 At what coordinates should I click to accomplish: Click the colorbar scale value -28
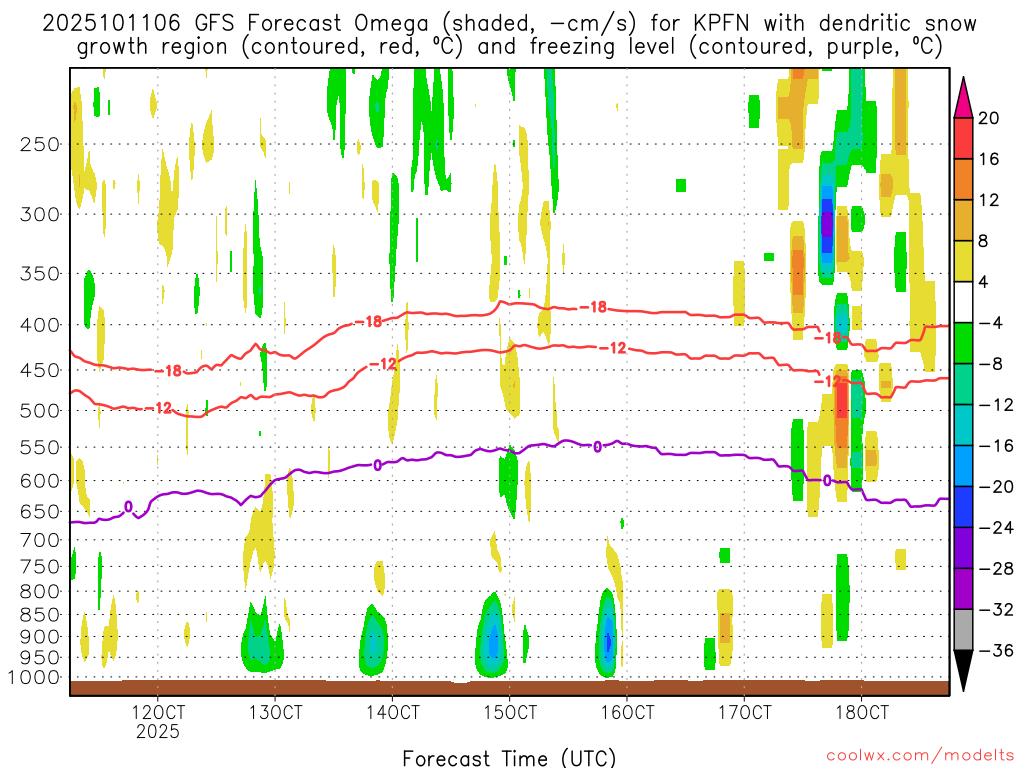click(x=996, y=569)
